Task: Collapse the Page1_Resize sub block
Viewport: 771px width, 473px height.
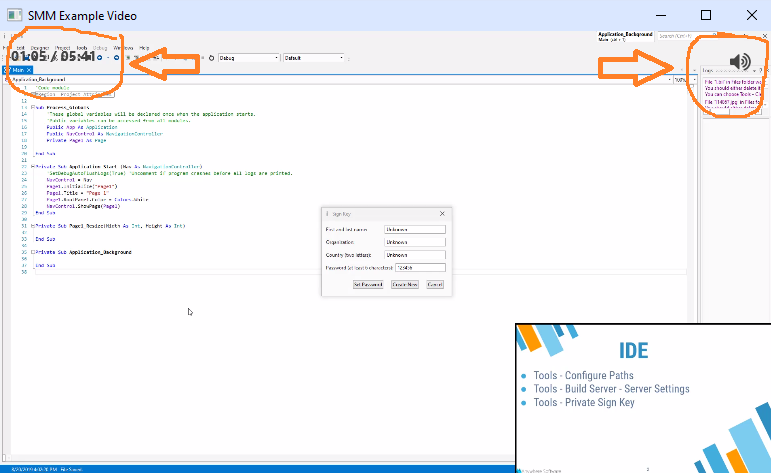Action: (x=33, y=226)
